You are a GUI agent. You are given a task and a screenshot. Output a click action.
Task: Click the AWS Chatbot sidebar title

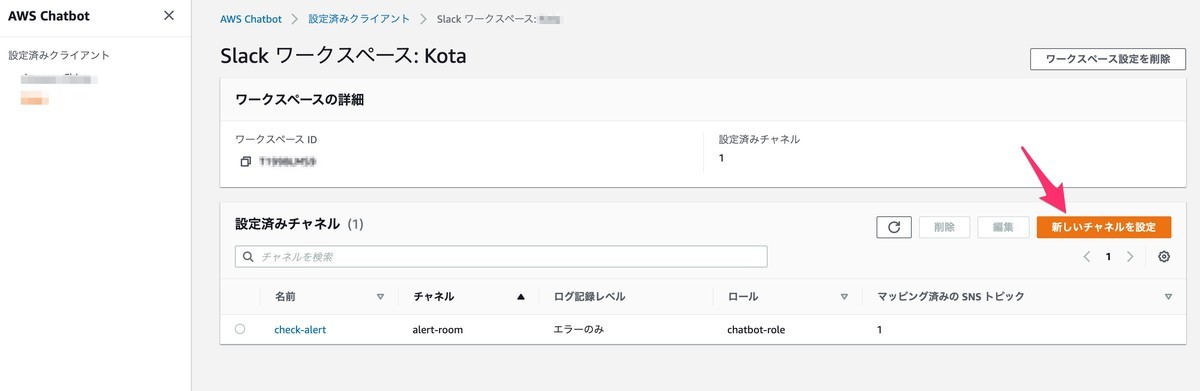click(50, 16)
